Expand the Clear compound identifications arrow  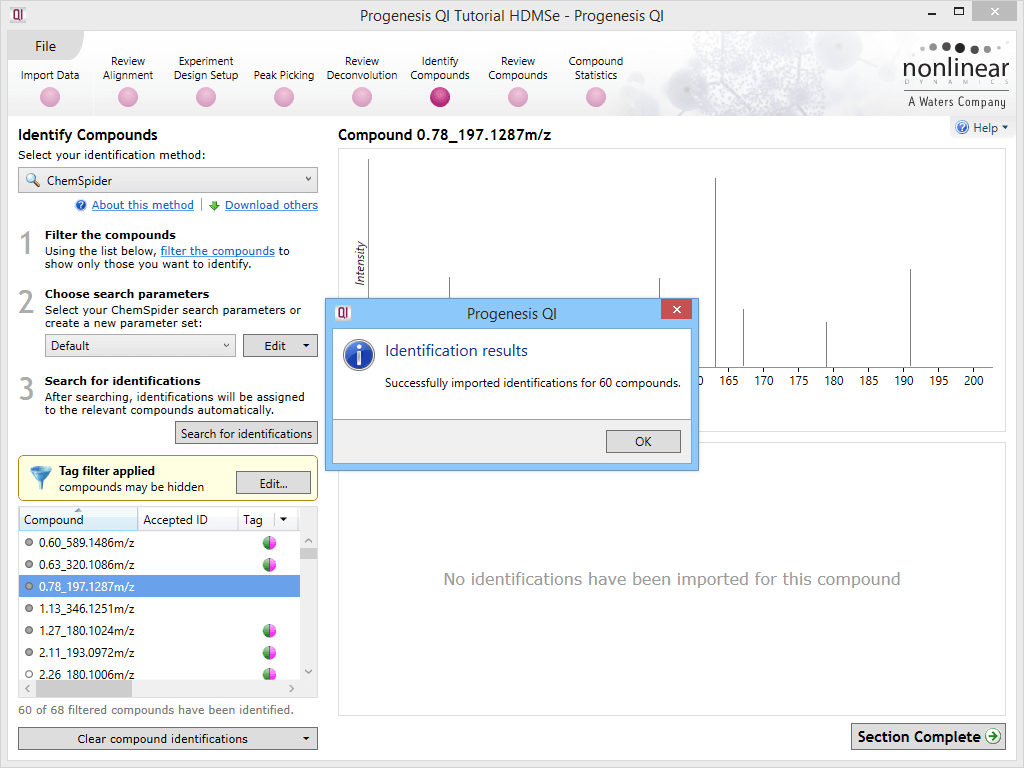point(306,739)
